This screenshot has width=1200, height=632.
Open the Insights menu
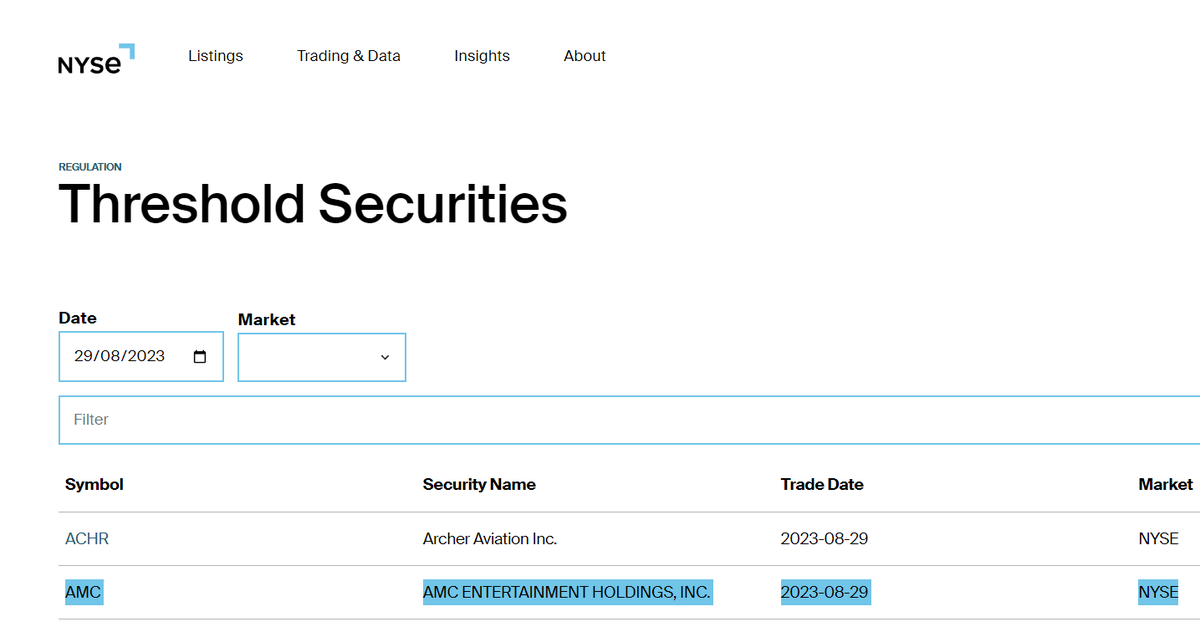482,56
